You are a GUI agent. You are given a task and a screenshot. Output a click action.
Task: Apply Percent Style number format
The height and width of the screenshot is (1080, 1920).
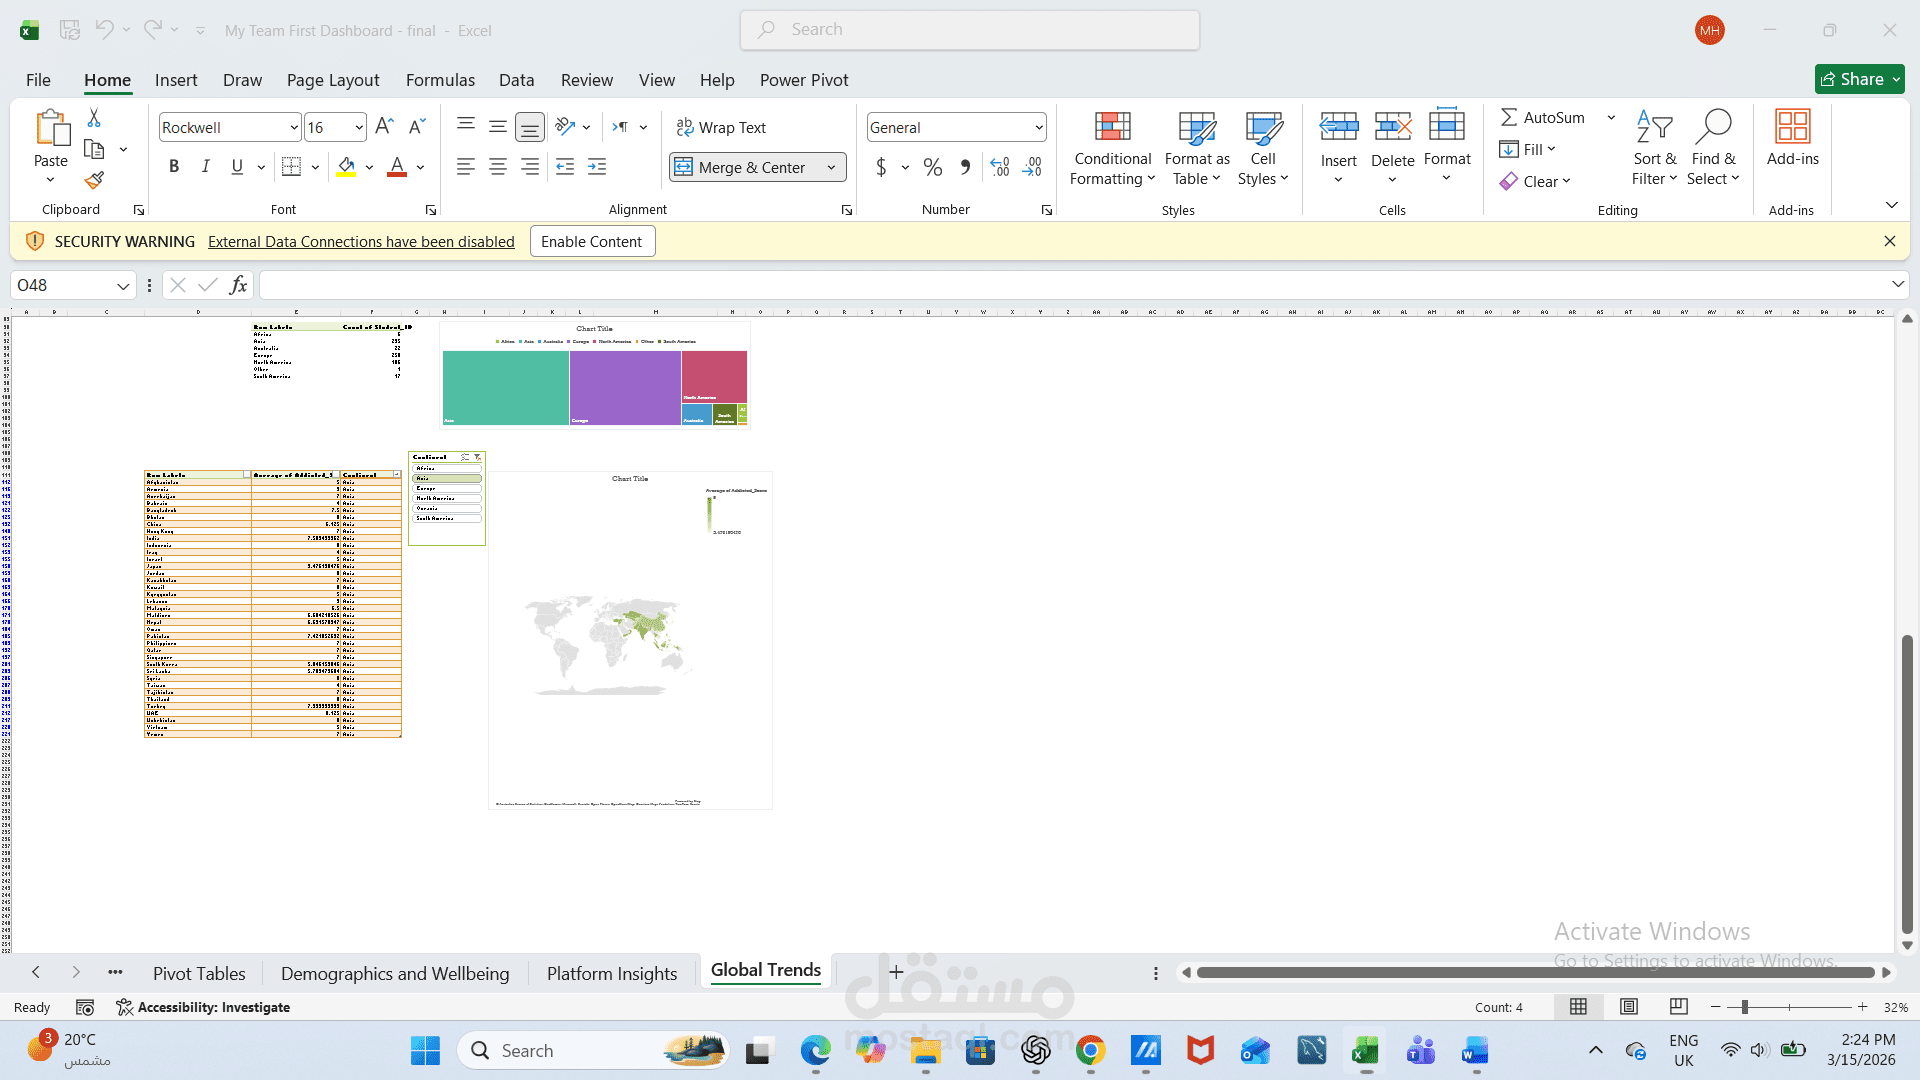pyautogui.click(x=933, y=167)
